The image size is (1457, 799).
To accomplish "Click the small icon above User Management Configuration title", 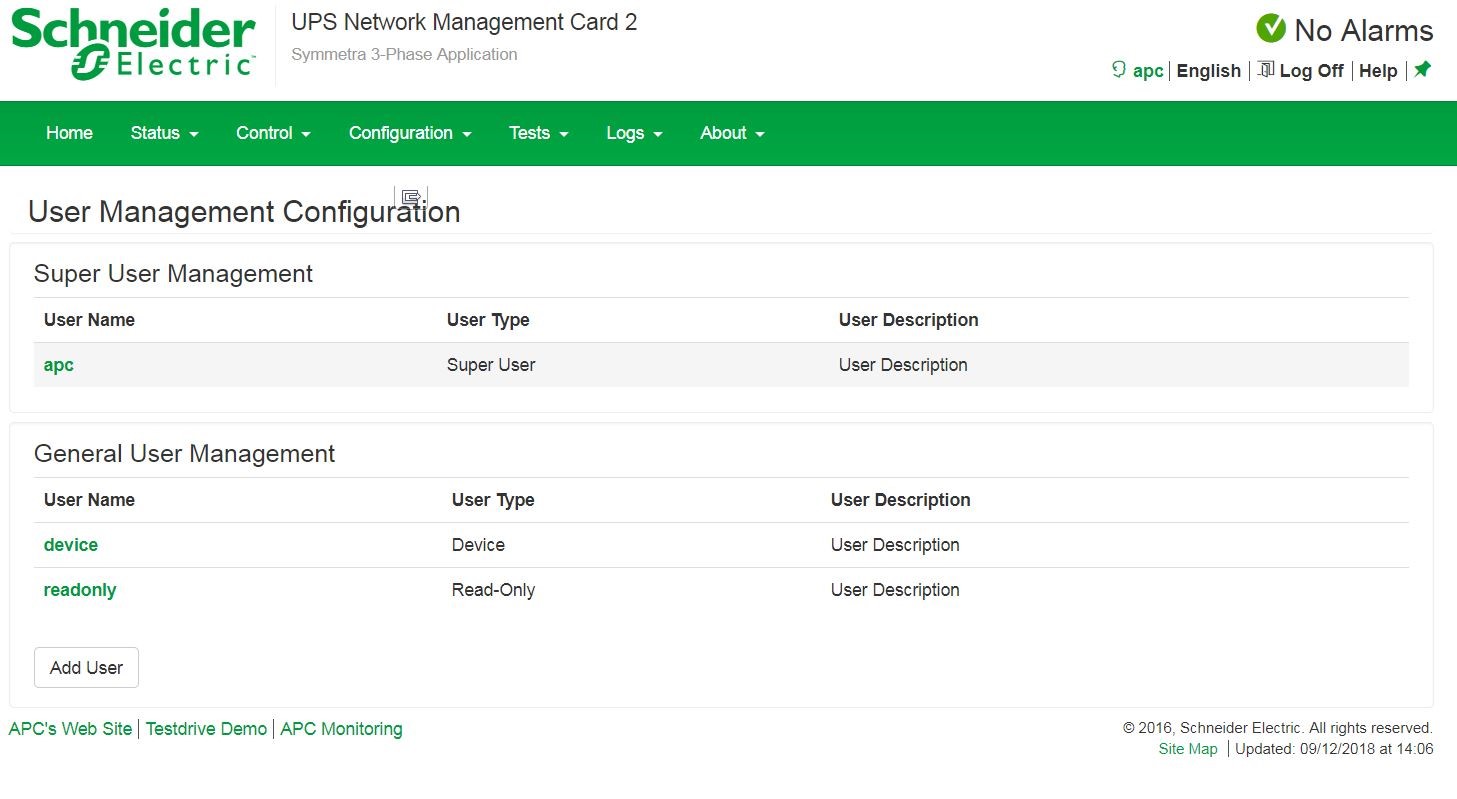I will click(411, 197).
